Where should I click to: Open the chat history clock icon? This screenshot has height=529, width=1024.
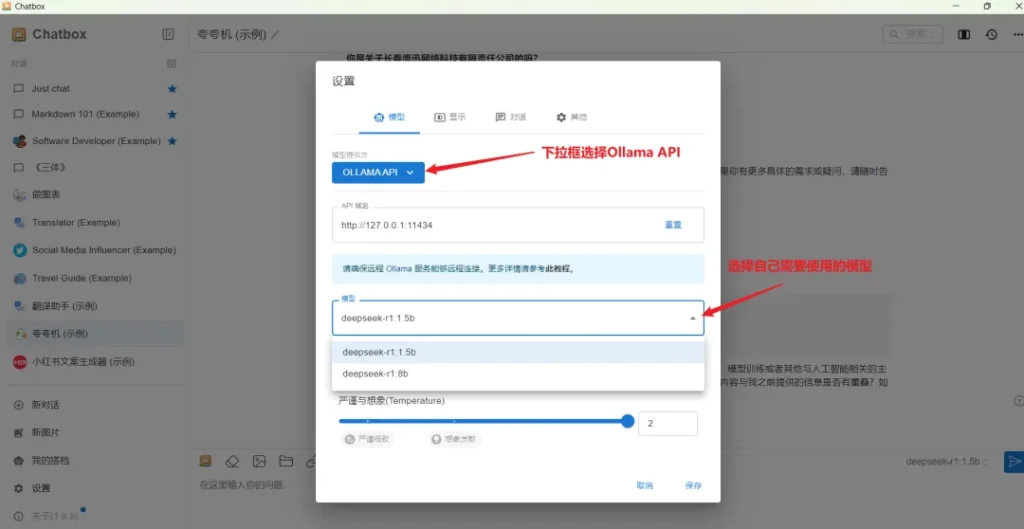pyautogui.click(x=991, y=34)
